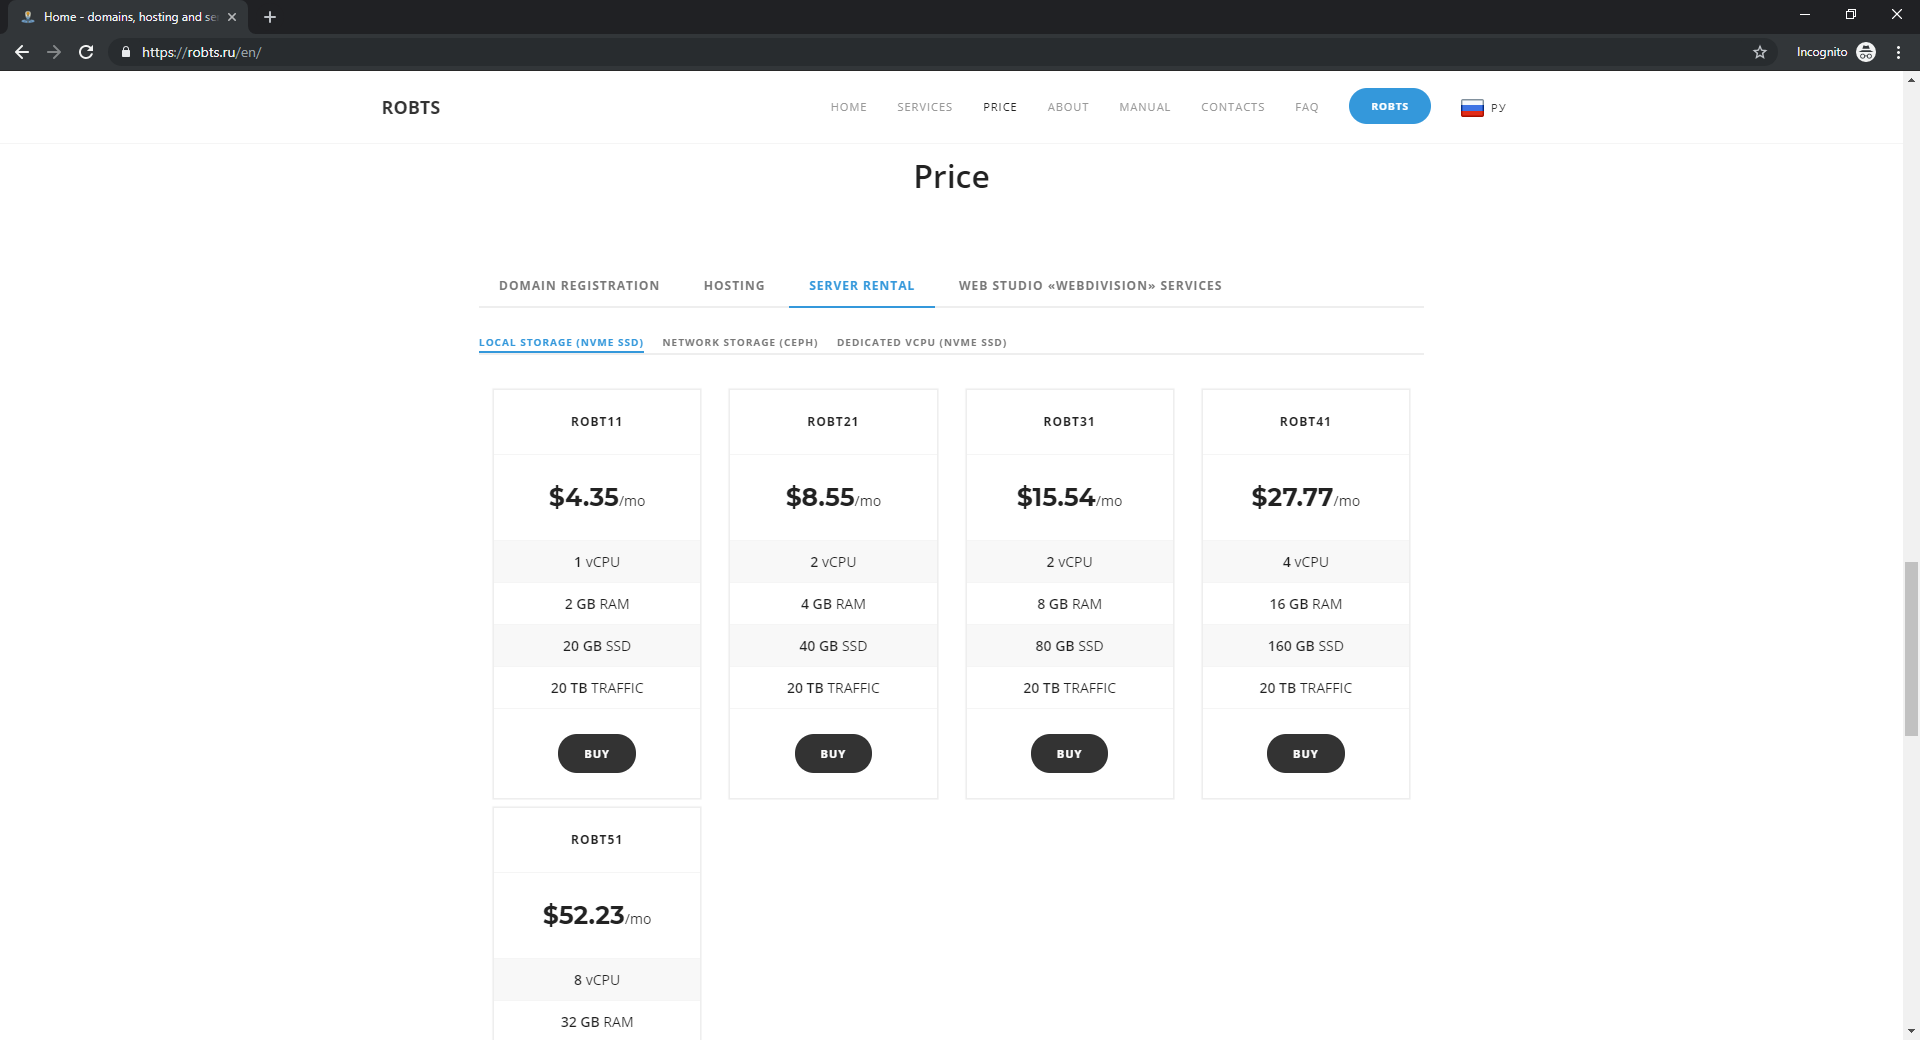The image size is (1920, 1040).
Task: Open the Hosting pricing tab
Action: (x=734, y=286)
